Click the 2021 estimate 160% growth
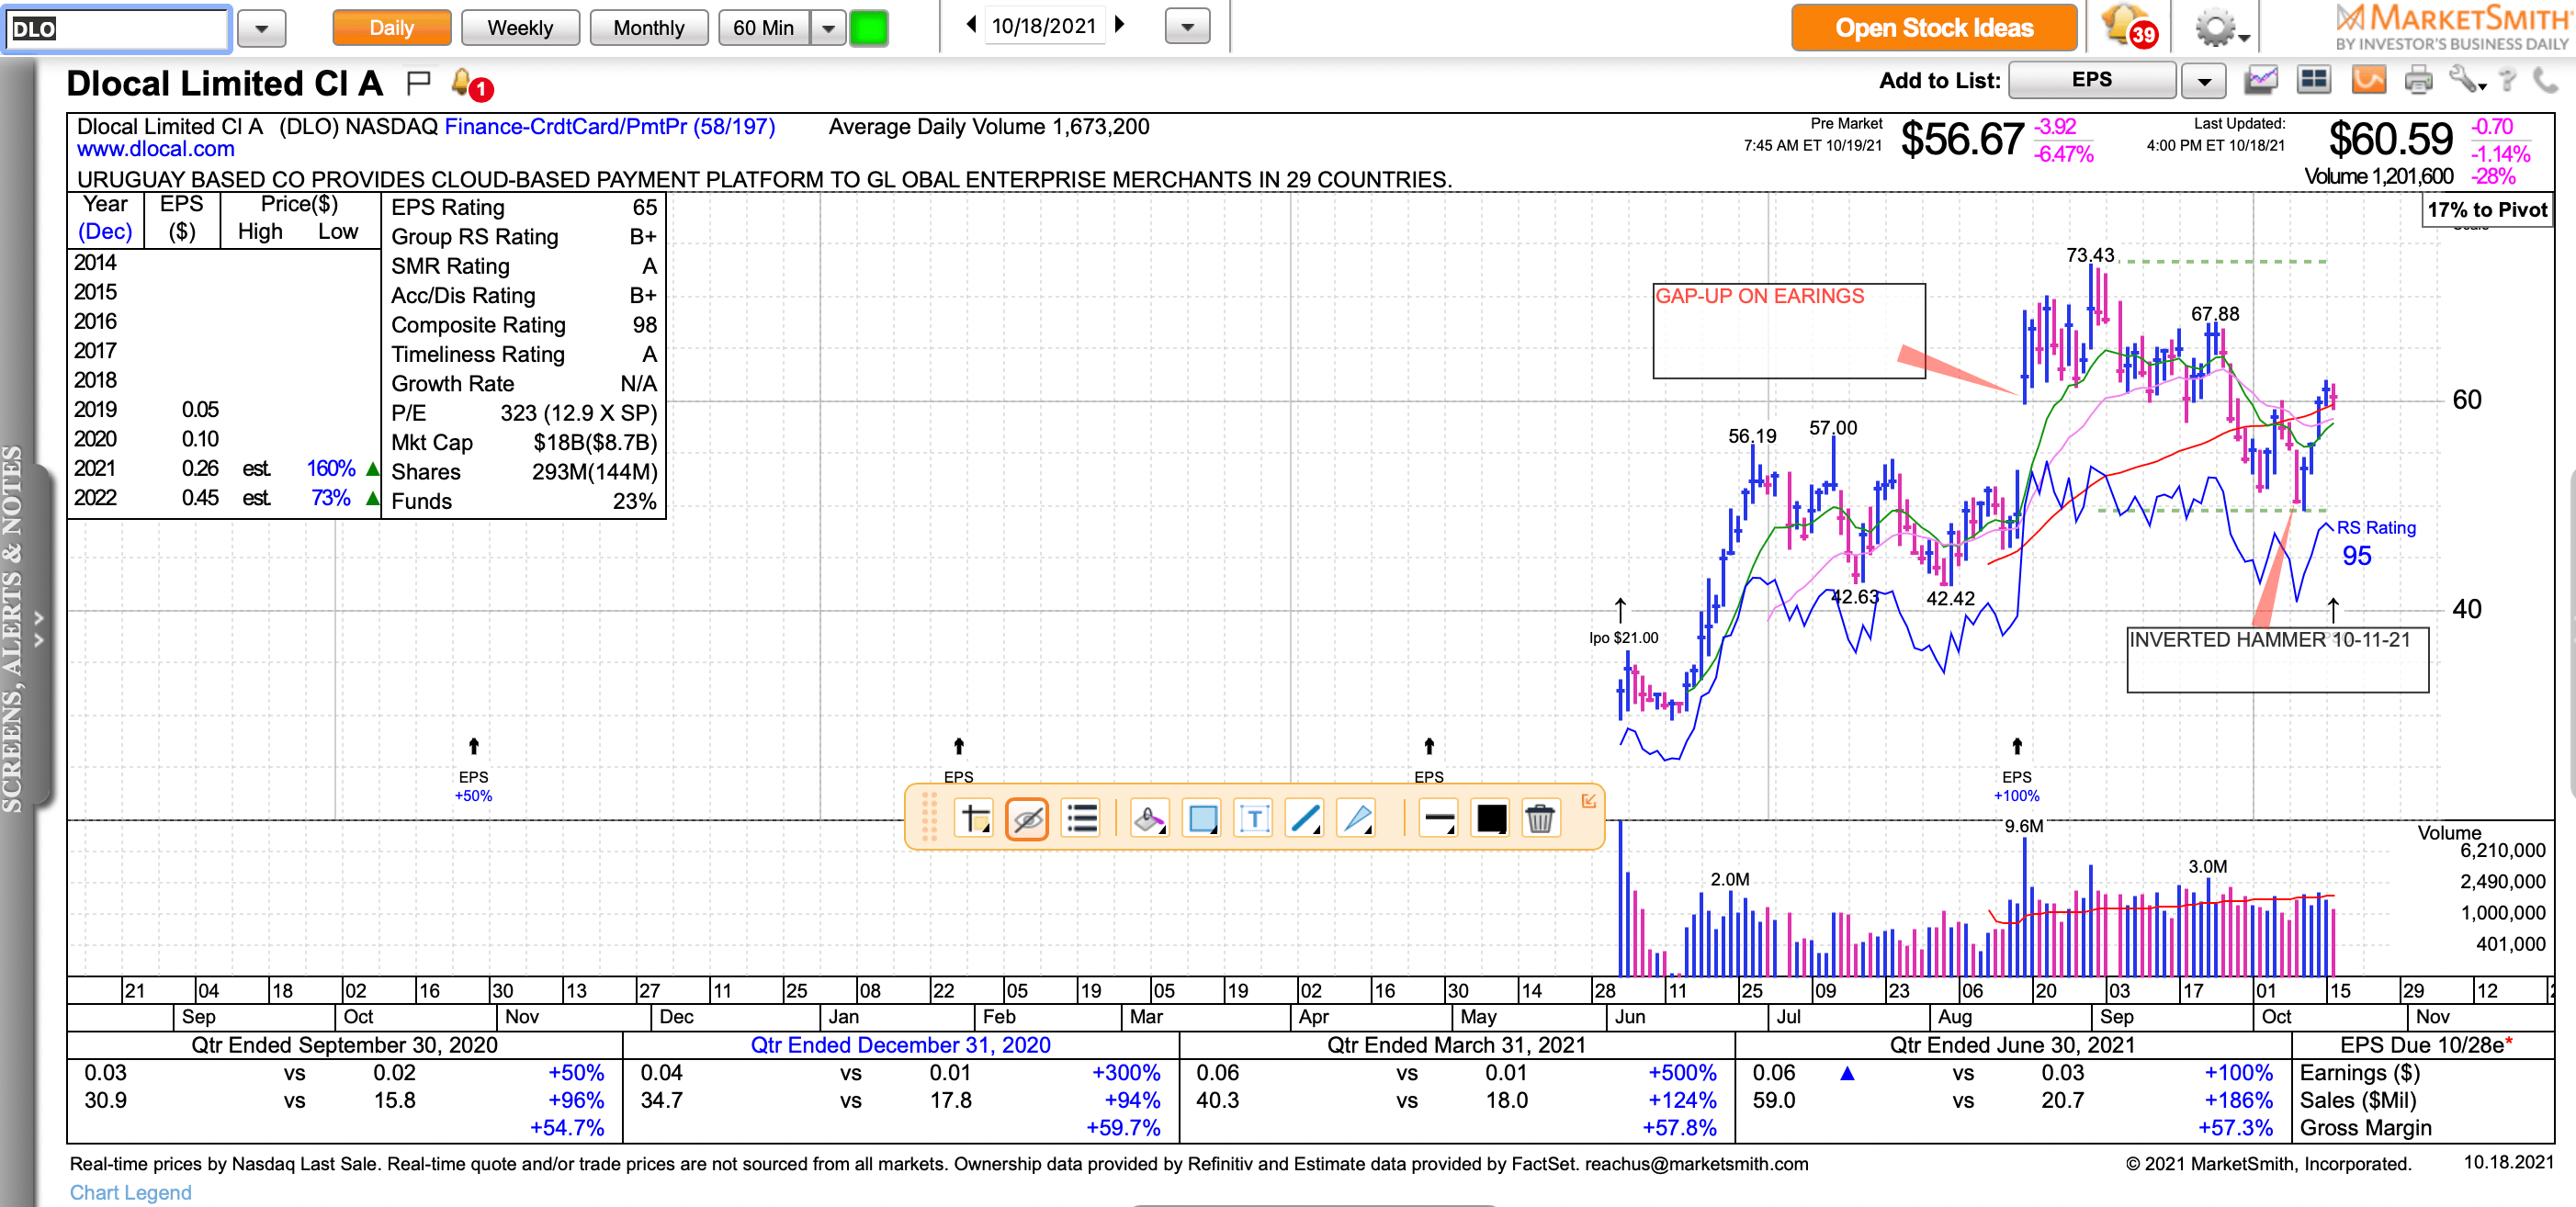Image resolution: width=2576 pixels, height=1207 pixels. click(330, 468)
